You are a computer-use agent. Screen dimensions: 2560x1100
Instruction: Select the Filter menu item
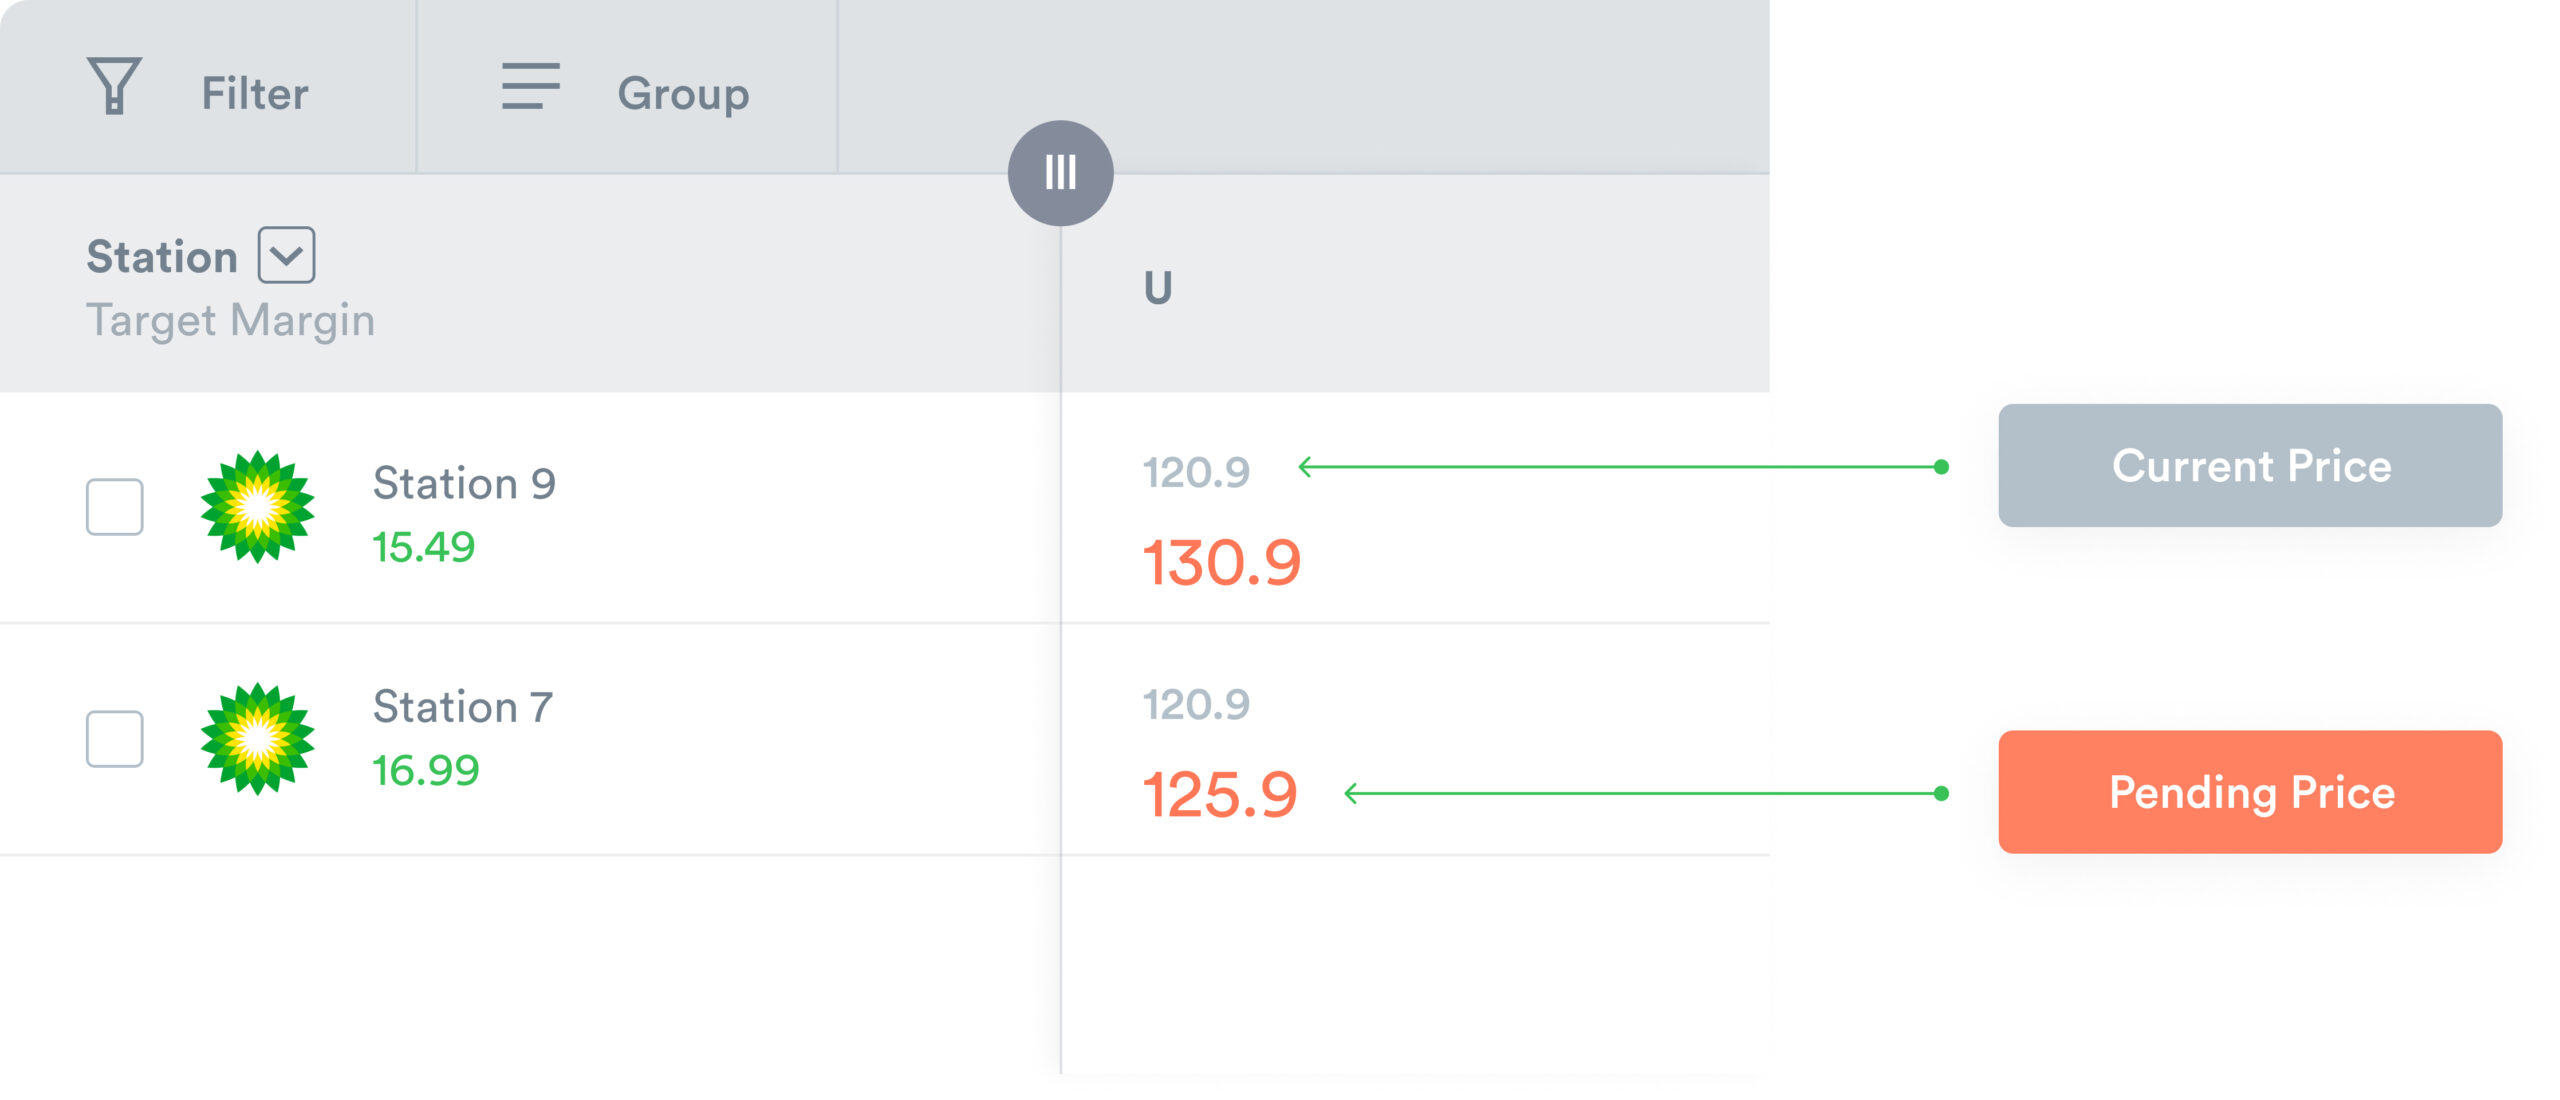click(255, 92)
